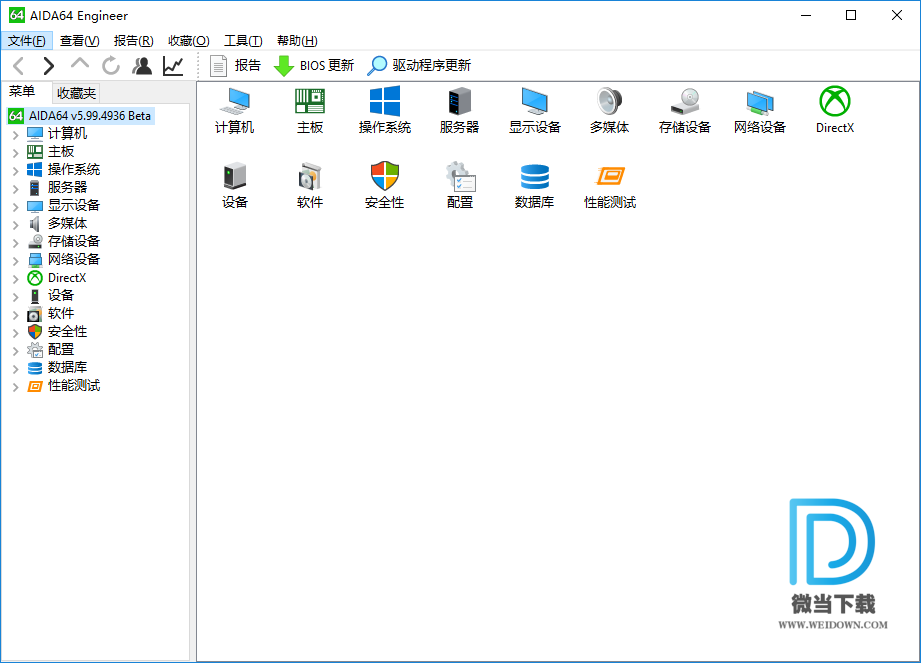Open the 显示设备 display icon in main panel
The height and width of the screenshot is (663, 921).
[x=535, y=110]
